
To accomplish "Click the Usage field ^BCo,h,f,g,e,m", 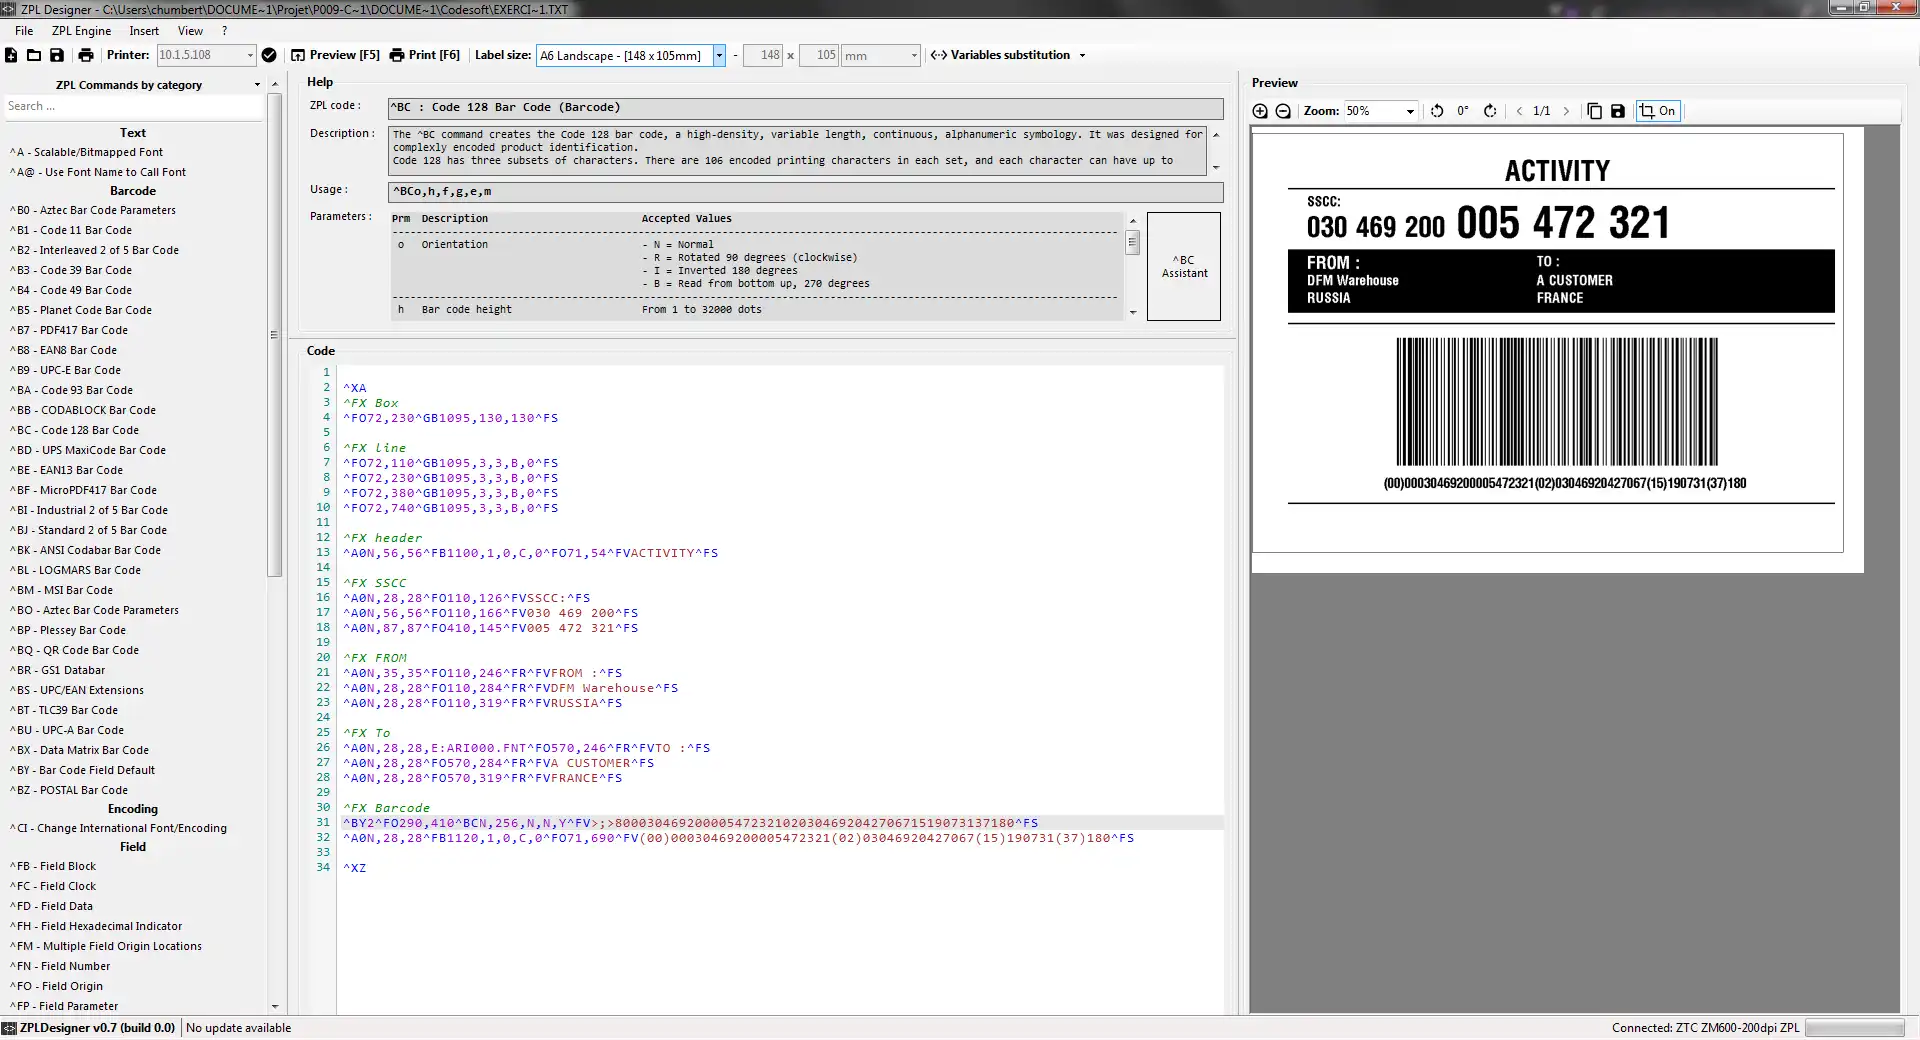I will 806,192.
